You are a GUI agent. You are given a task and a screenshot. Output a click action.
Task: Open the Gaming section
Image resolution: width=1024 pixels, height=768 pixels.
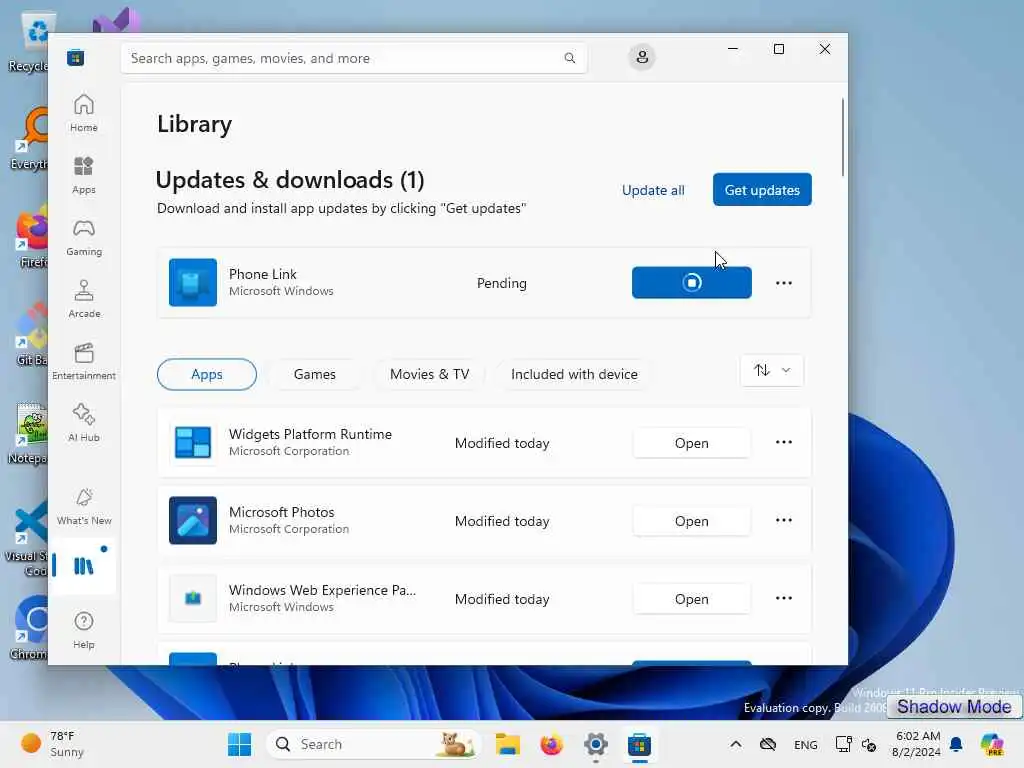[84, 237]
